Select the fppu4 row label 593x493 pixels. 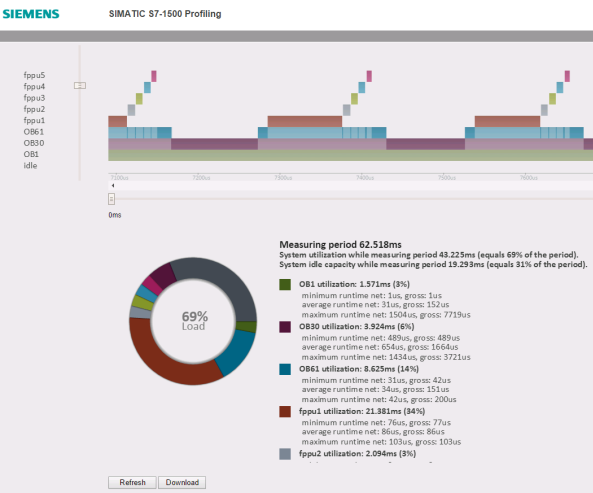coord(34,86)
